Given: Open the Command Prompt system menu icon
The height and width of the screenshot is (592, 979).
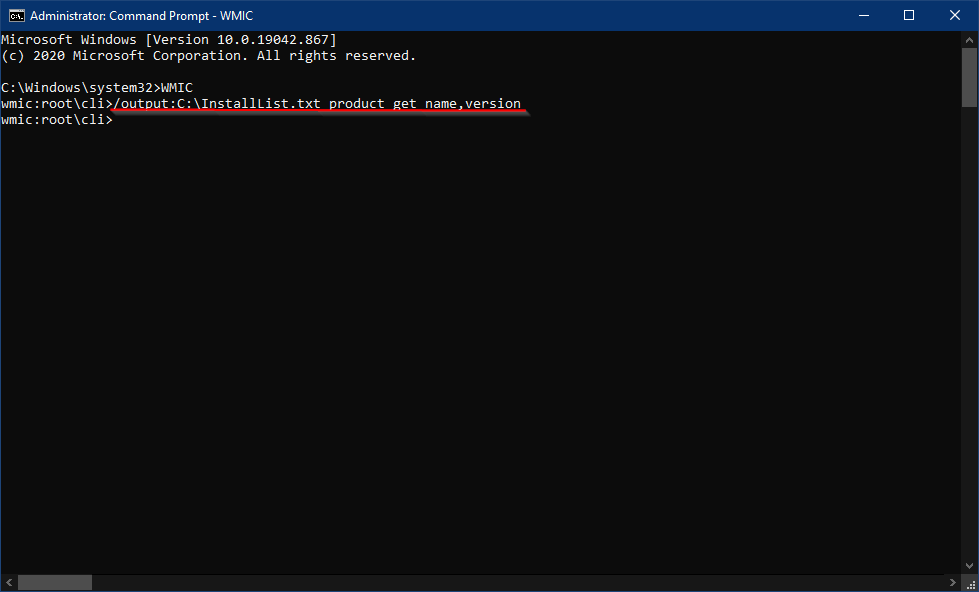Looking at the screenshot, I should (16, 16).
